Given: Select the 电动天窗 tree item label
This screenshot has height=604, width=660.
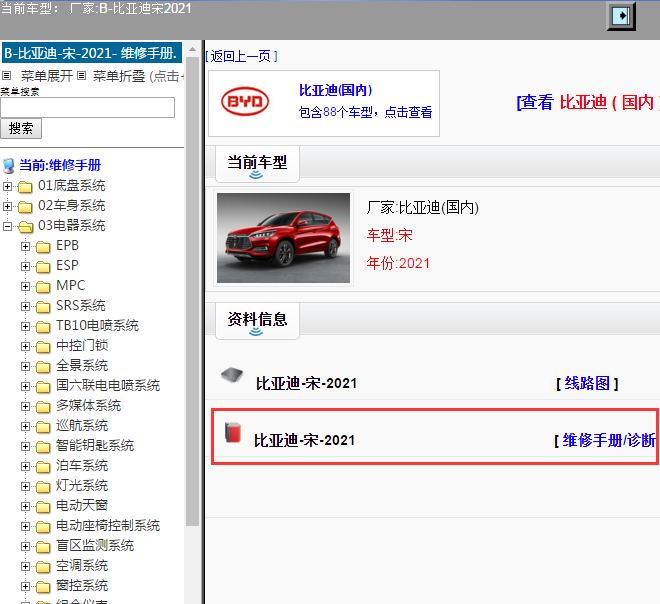Looking at the screenshot, I should point(82,506).
